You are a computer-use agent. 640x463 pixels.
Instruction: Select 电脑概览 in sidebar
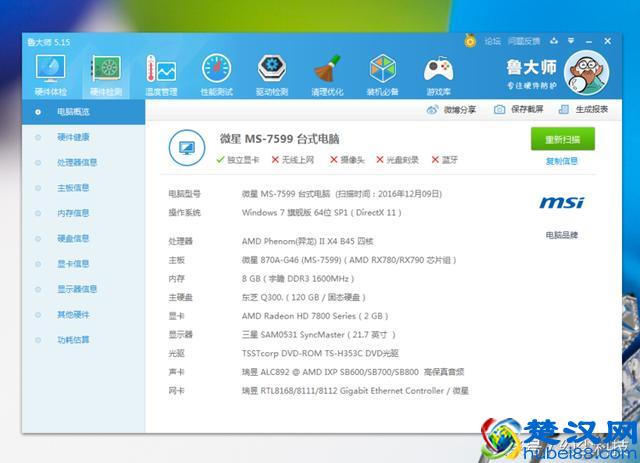click(x=84, y=112)
